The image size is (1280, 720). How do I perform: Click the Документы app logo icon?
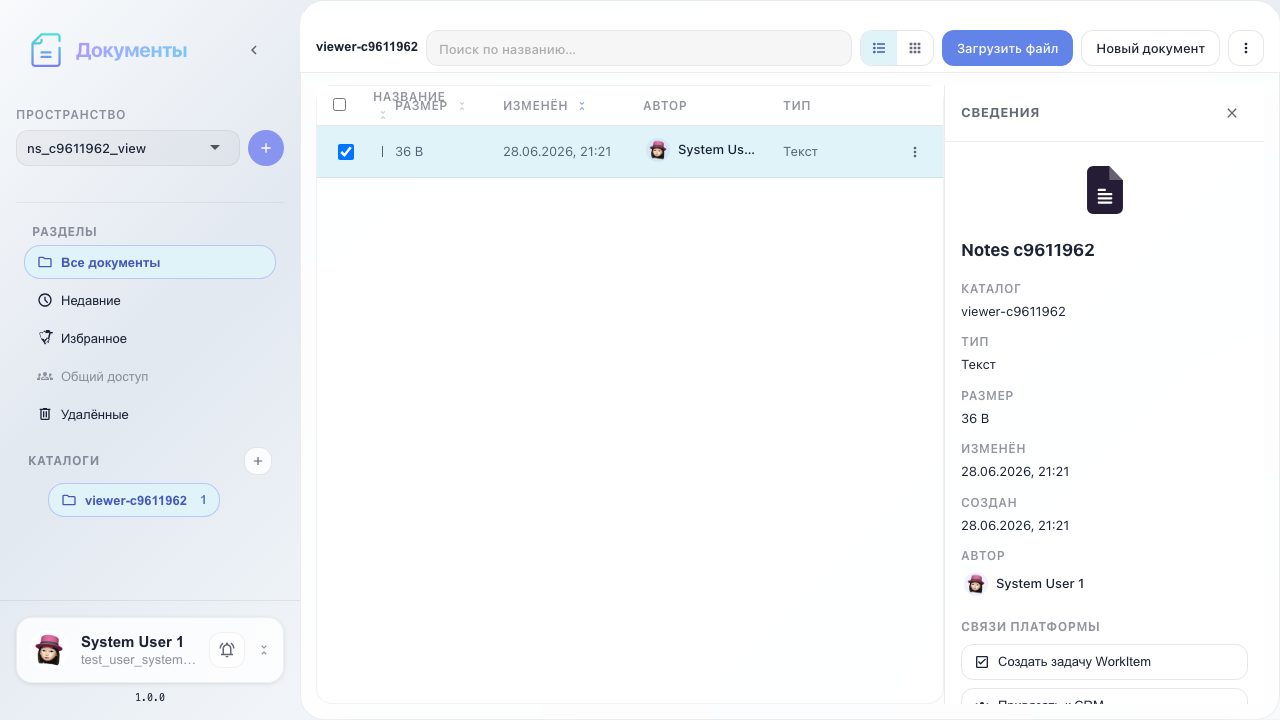pos(46,50)
